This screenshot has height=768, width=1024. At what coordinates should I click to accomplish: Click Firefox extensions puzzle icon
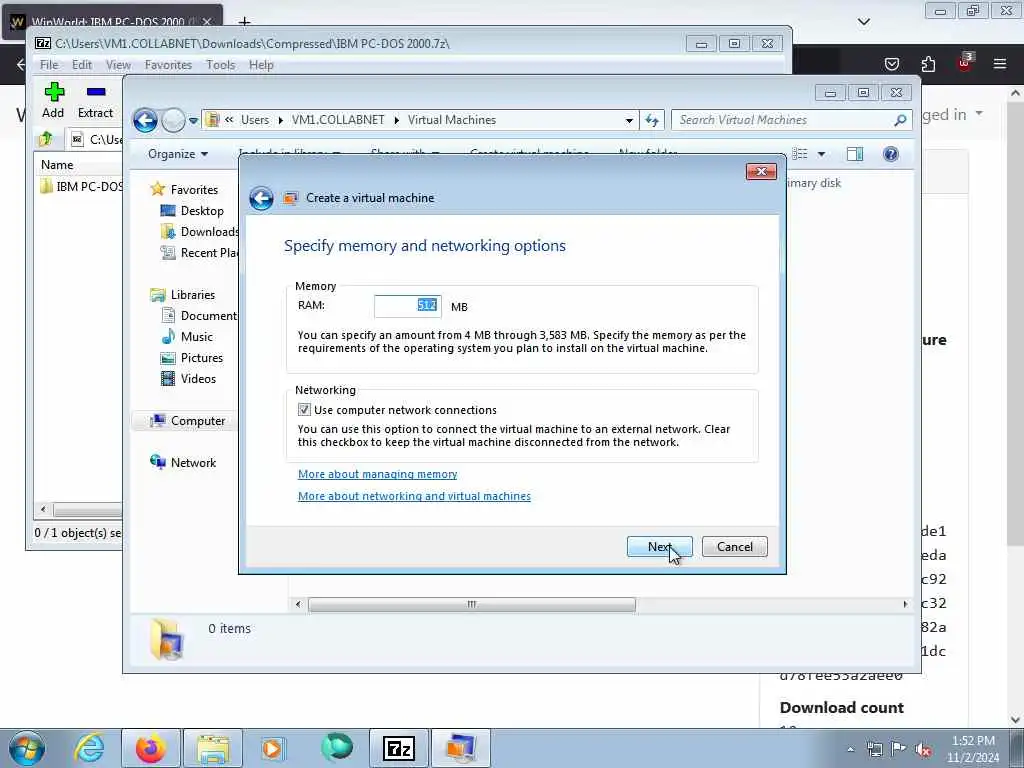(928, 64)
